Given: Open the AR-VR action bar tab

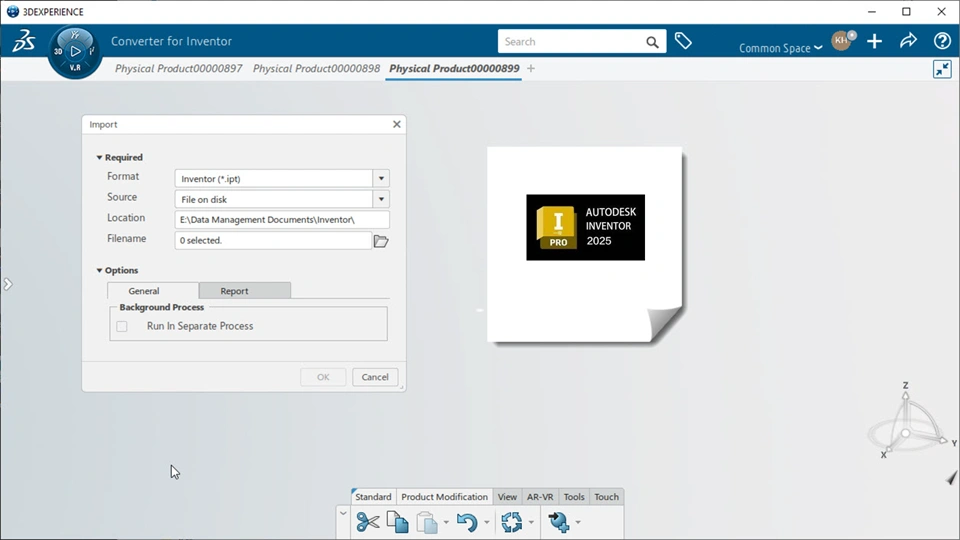Looking at the screenshot, I should pyautogui.click(x=540, y=497).
